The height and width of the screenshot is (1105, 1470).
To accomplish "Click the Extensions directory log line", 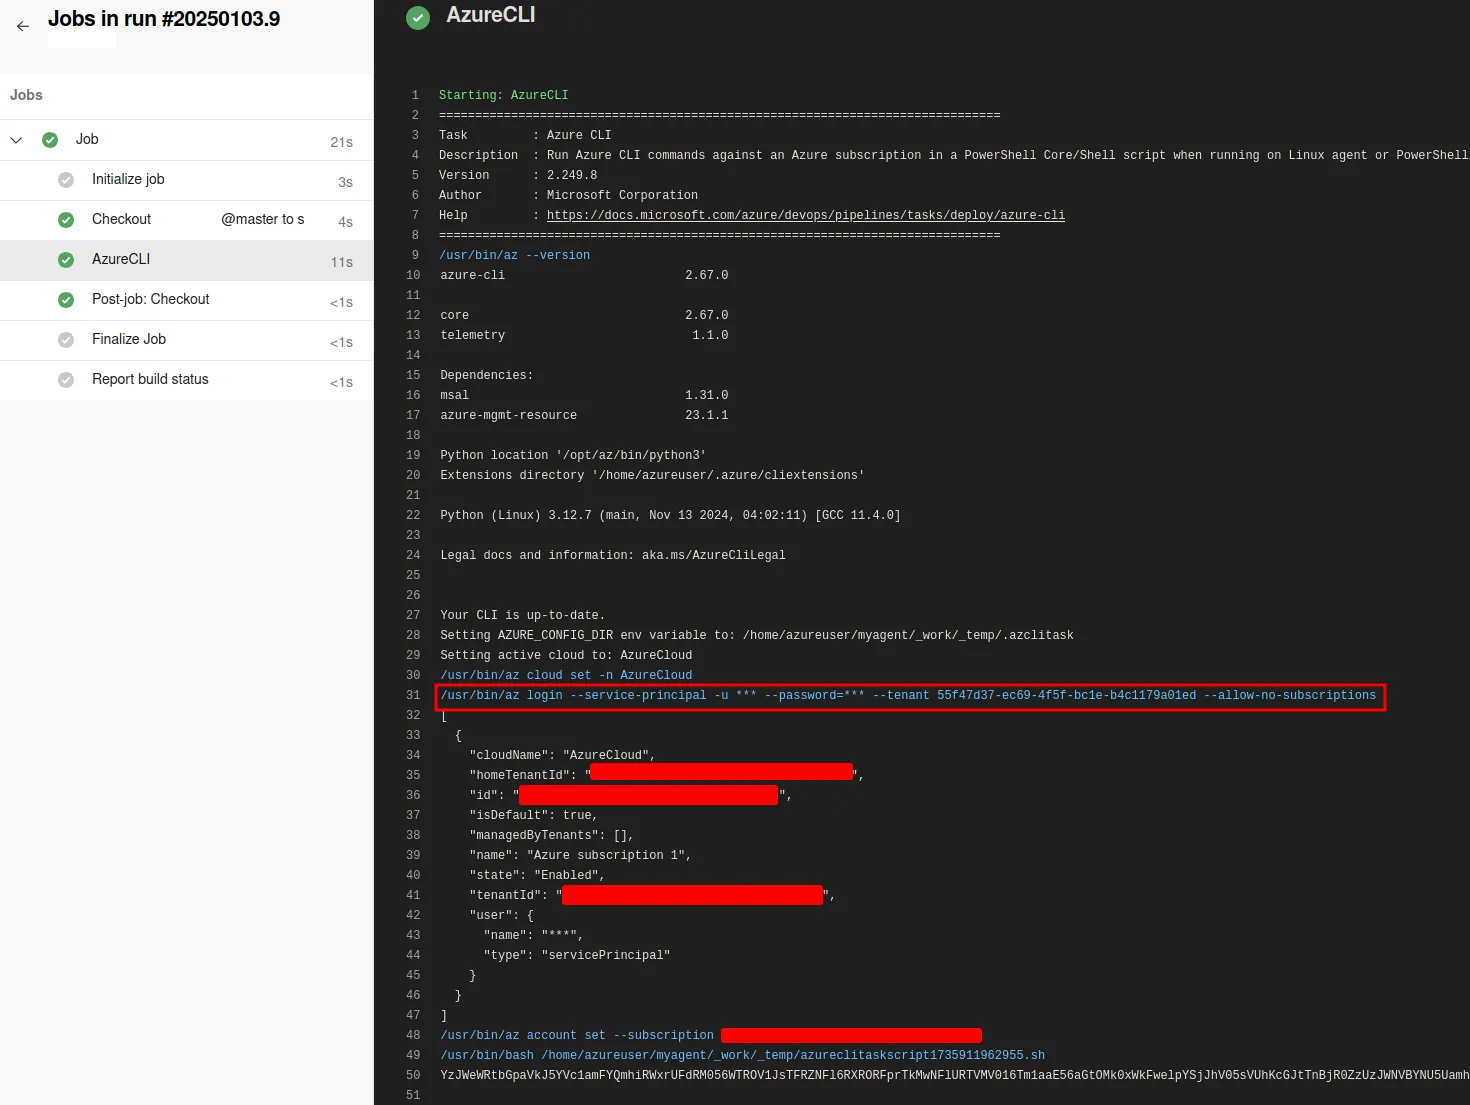I will coord(652,475).
